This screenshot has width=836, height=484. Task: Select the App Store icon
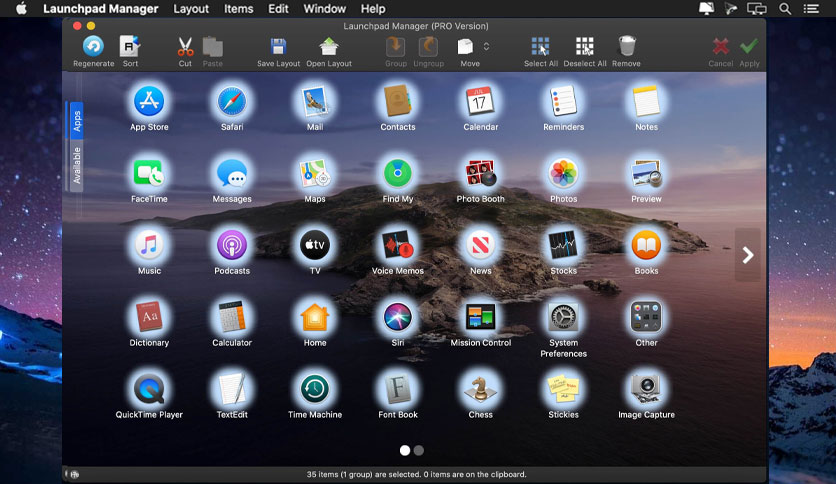149,101
